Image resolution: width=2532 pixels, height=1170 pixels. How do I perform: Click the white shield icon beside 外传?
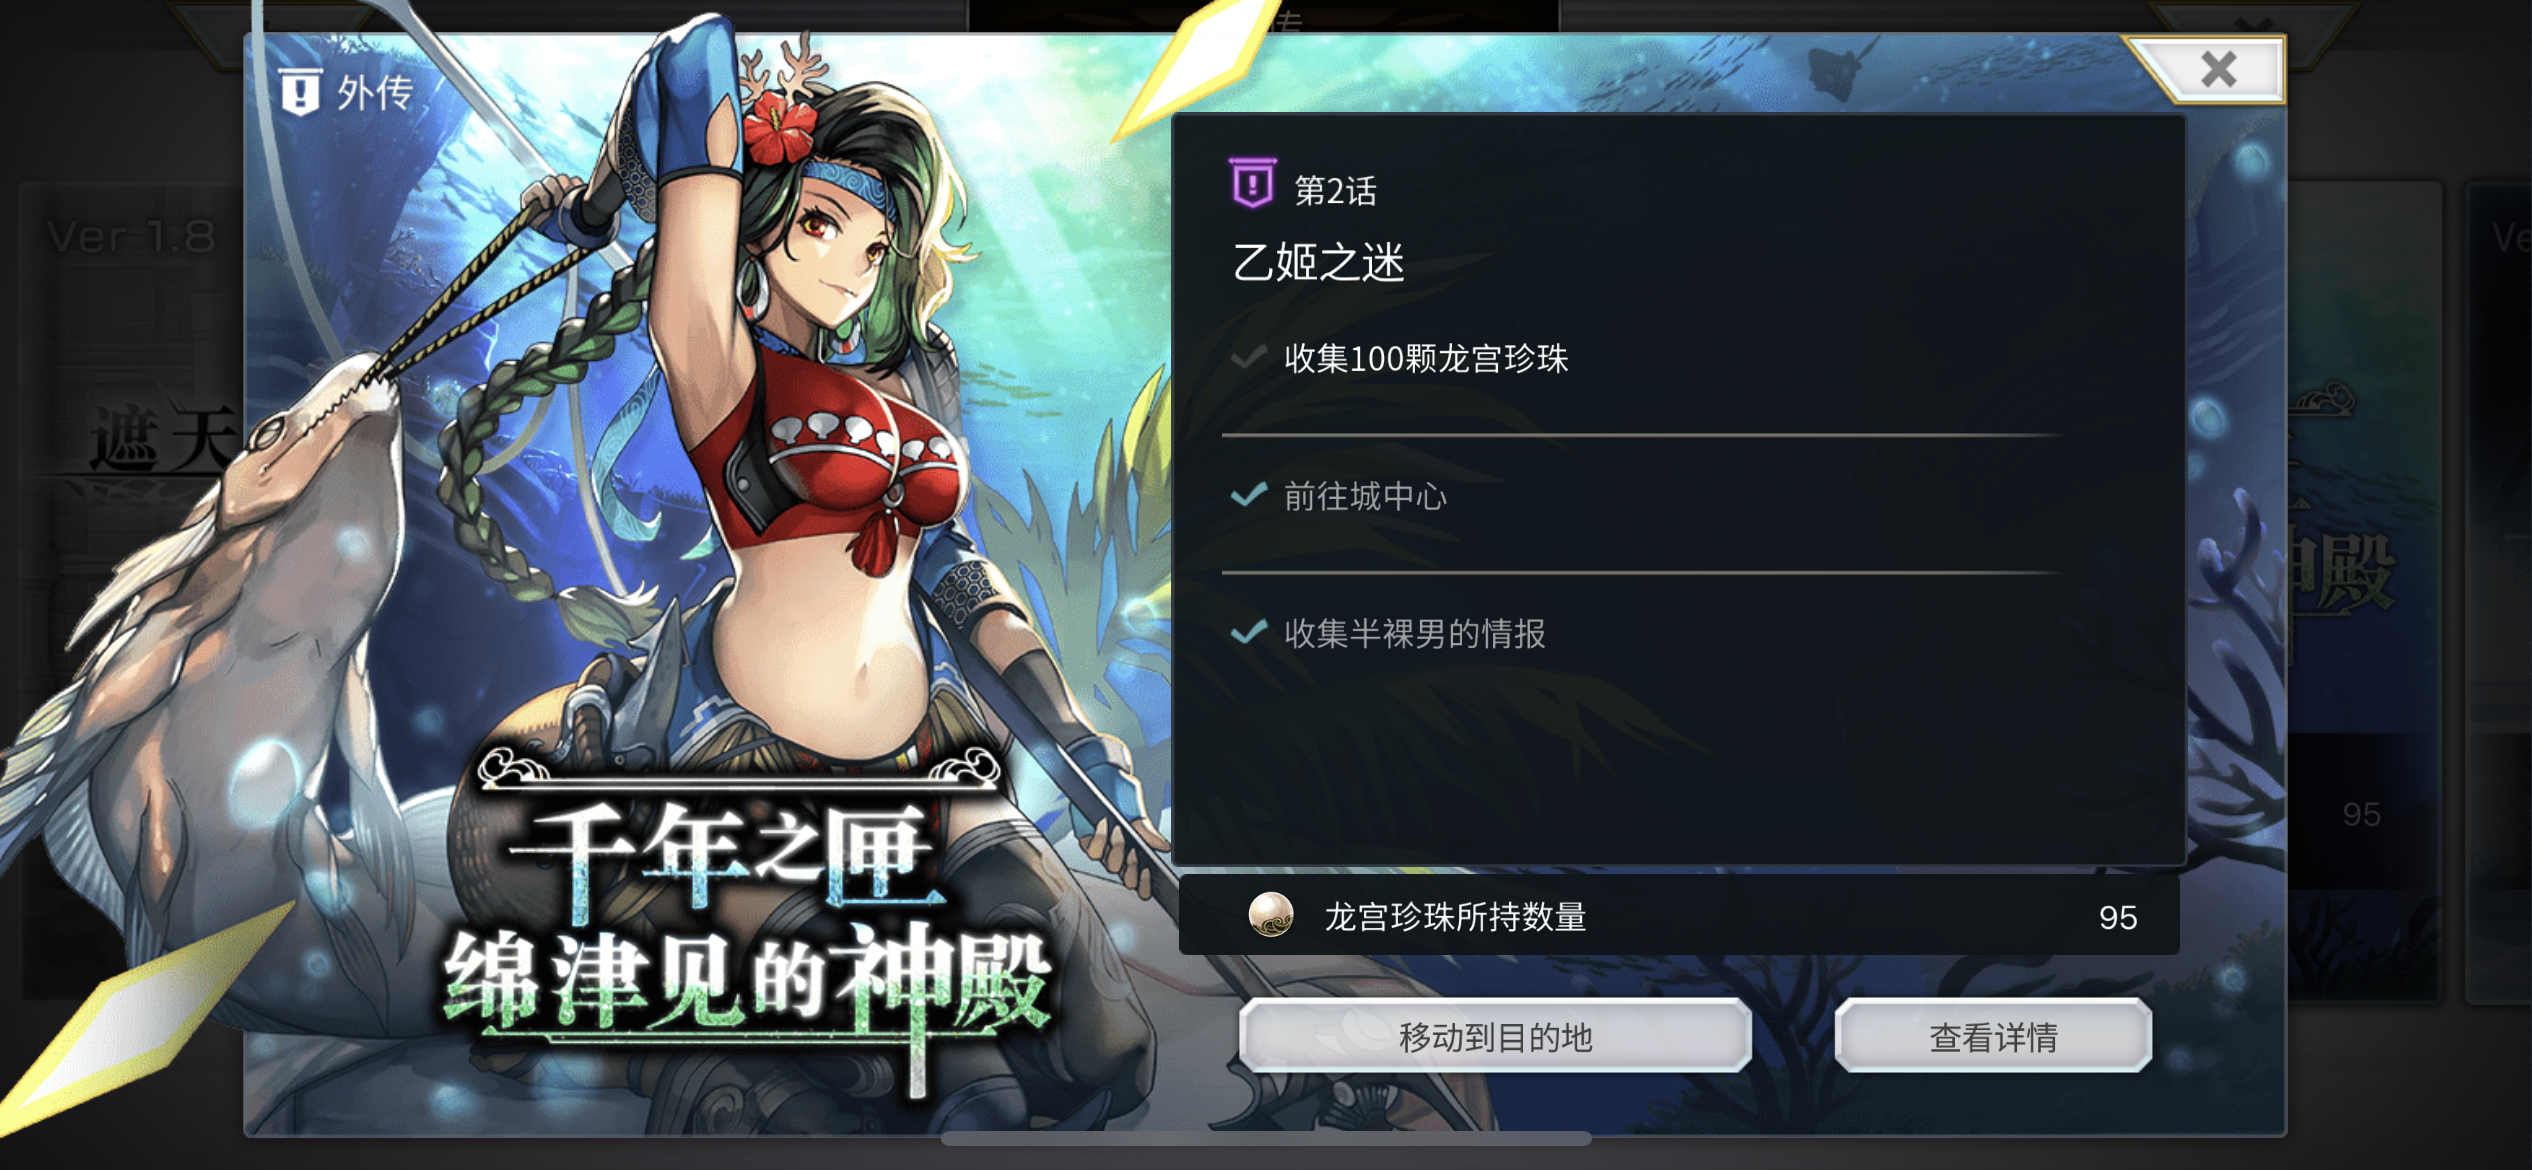(300, 93)
